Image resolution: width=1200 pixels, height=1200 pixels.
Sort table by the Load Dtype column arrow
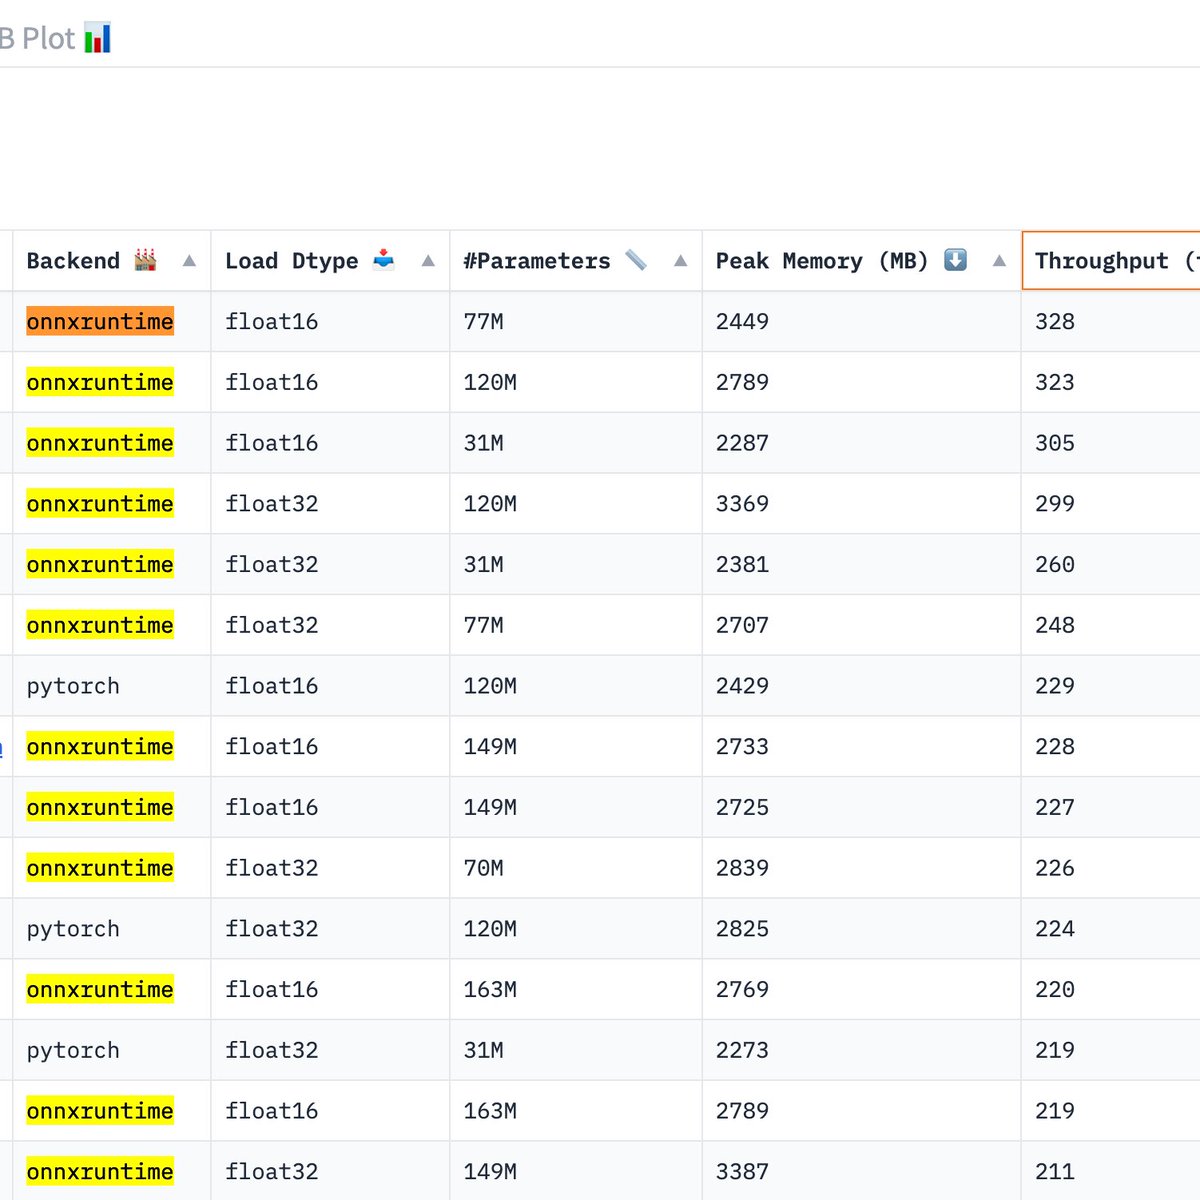[x=427, y=261]
